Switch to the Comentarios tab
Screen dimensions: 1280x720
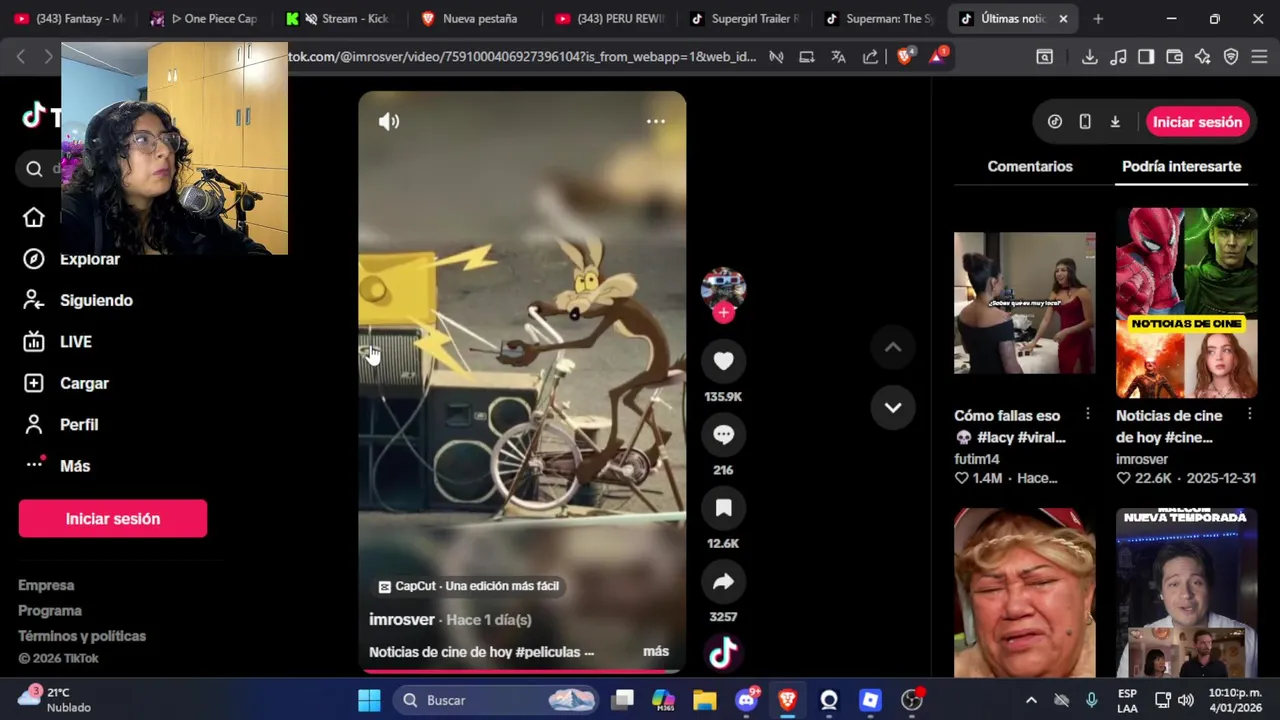tap(1030, 166)
